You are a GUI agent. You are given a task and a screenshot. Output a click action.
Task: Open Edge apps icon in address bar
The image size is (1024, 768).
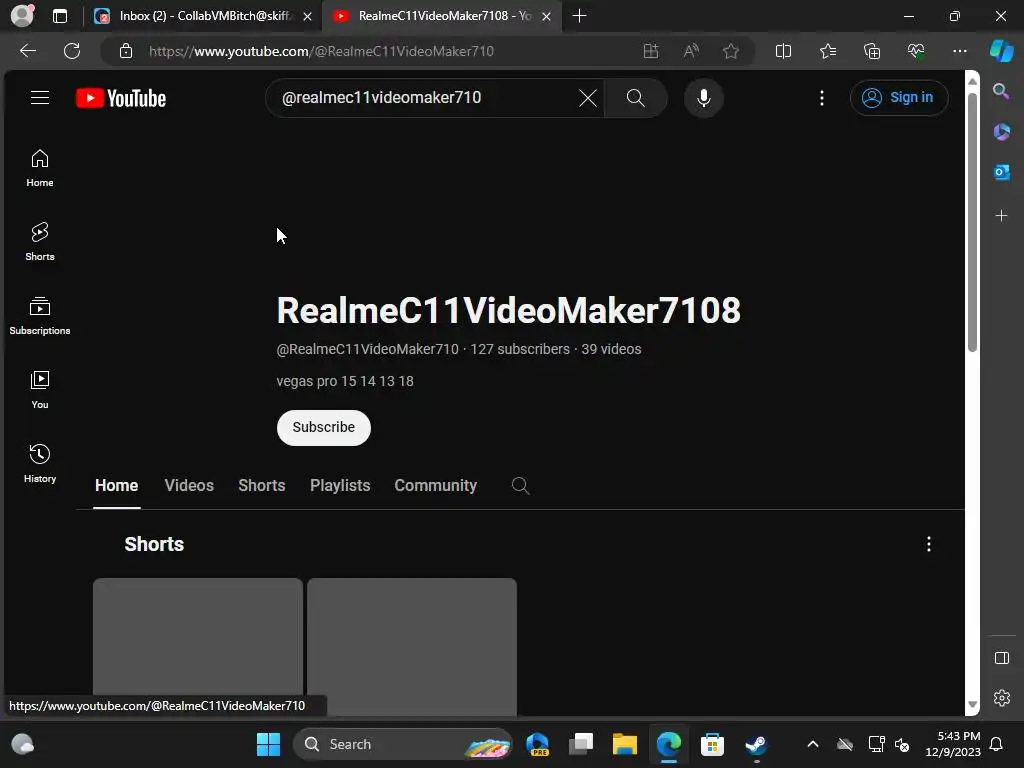point(650,51)
